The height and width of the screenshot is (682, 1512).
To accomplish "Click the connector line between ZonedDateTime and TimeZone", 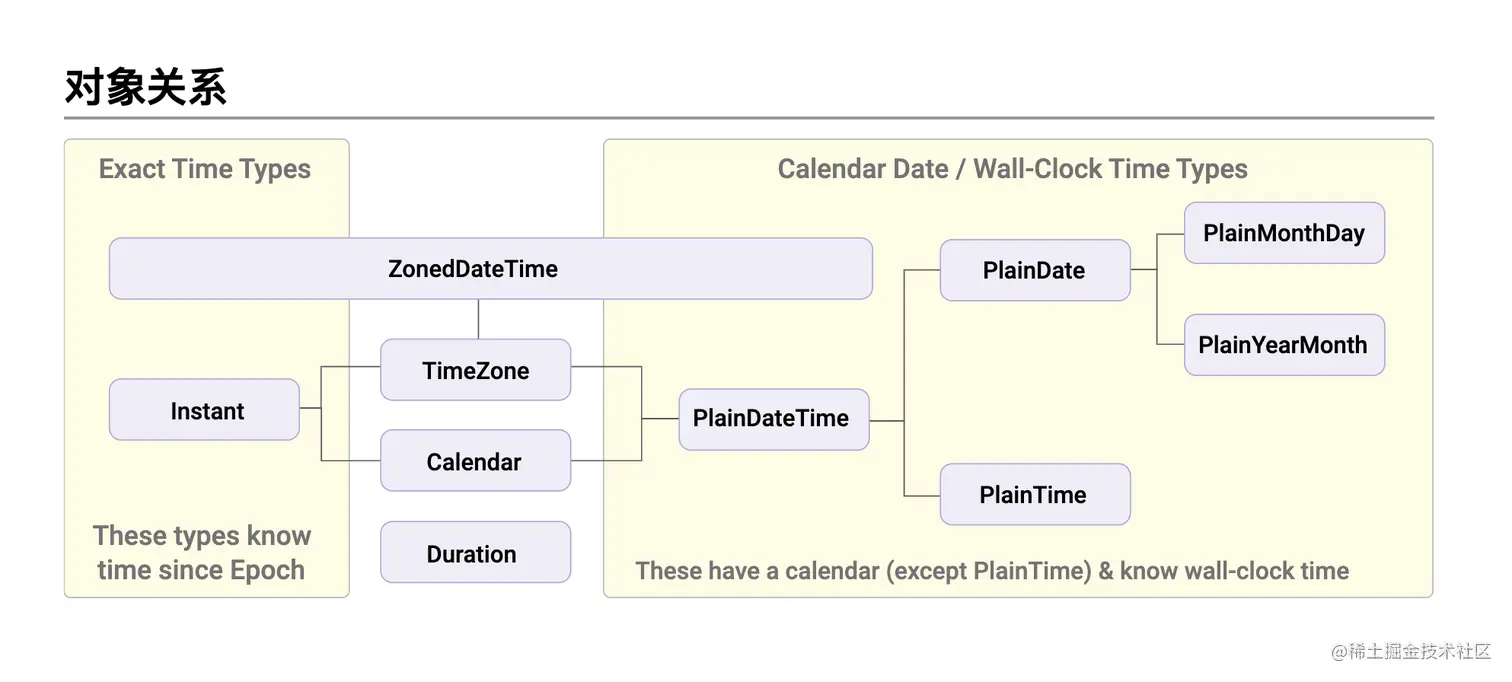I will coord(478,319).
